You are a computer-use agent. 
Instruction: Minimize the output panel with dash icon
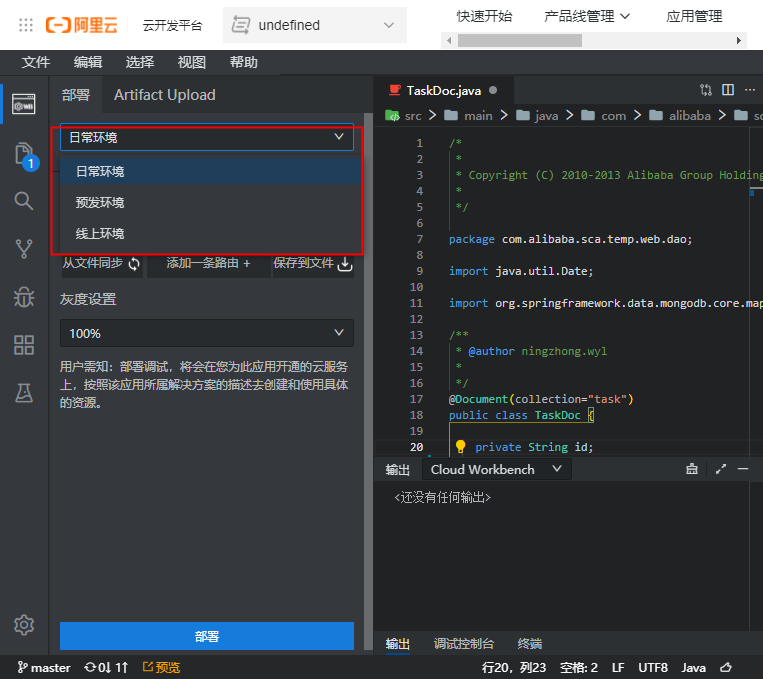coord(743,469)
